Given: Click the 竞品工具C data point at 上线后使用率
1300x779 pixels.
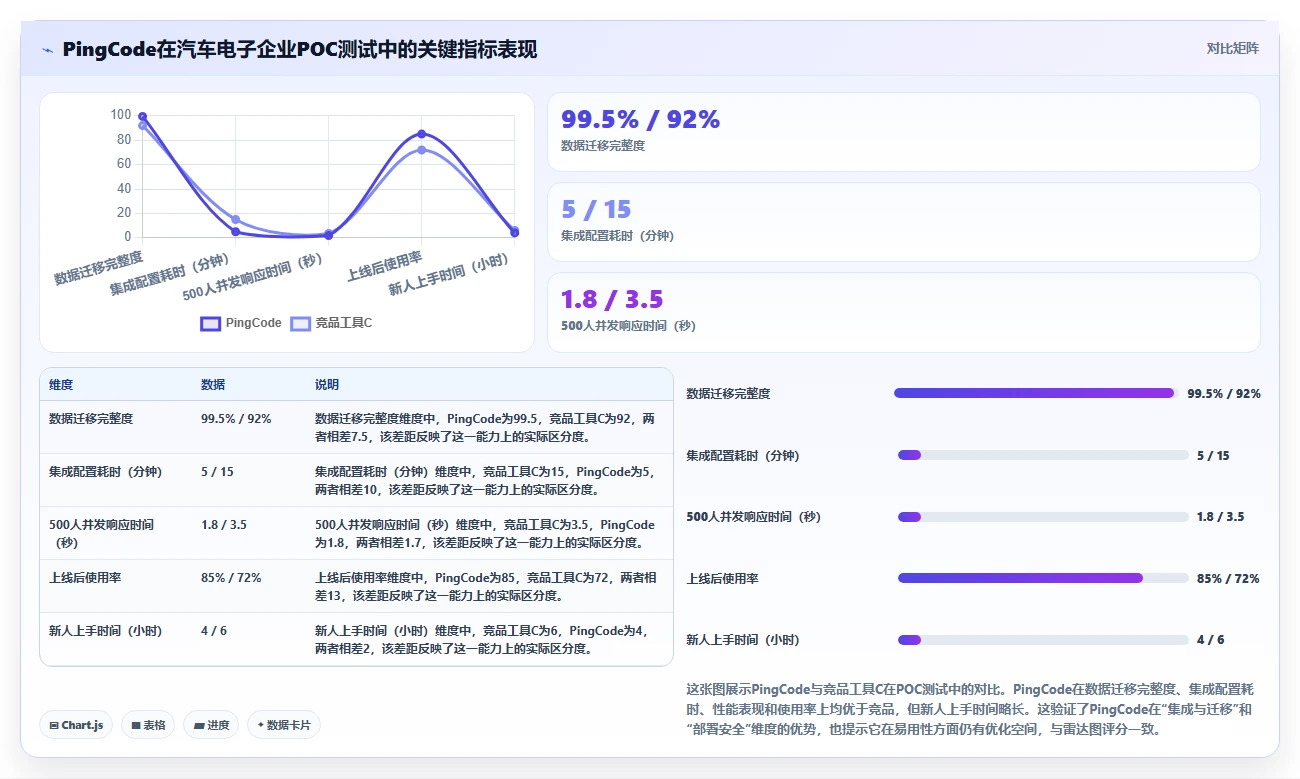Looking at the screenshot, I should pyautogui.click(x=421, y=150).
